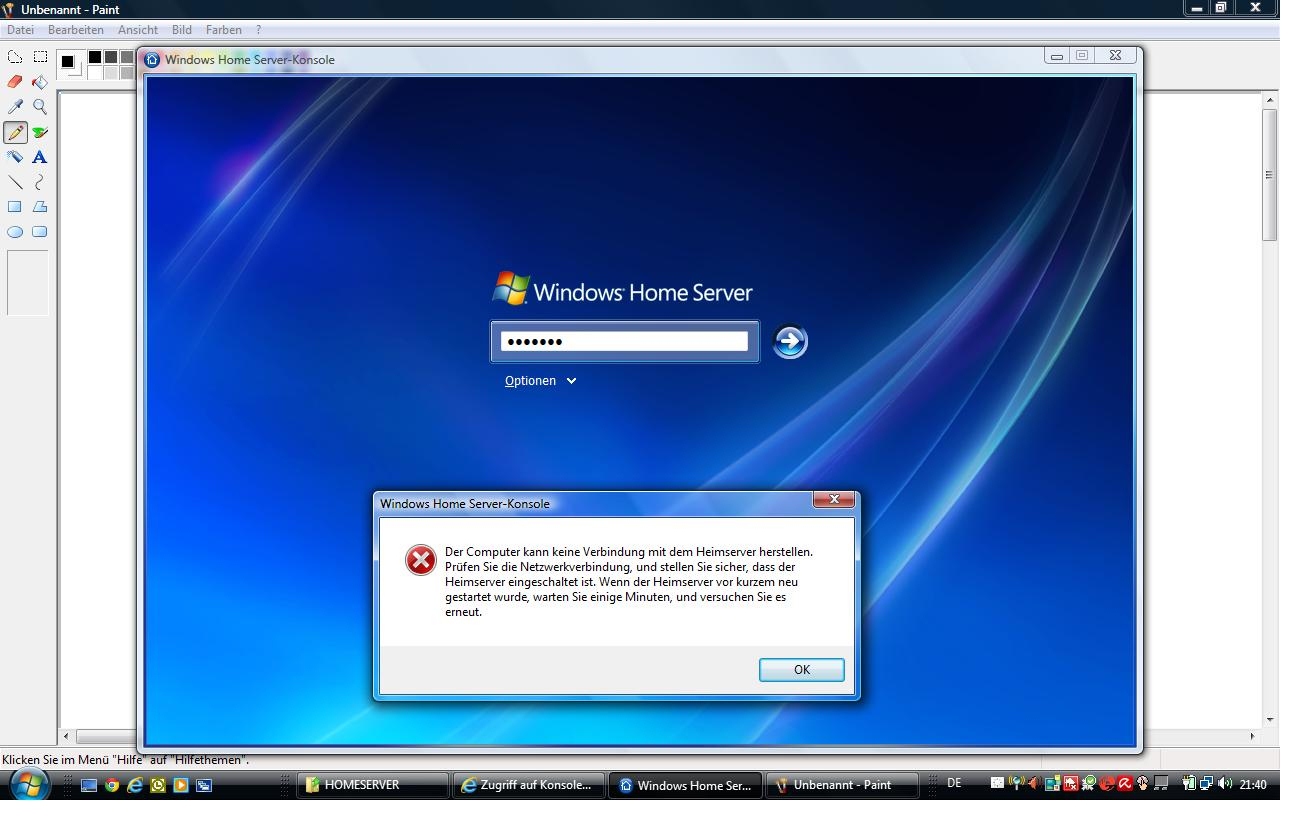This screenshot has width=1299, height=823.
Task: Choose the Brush tool in Paint
Action: point(40,132)
